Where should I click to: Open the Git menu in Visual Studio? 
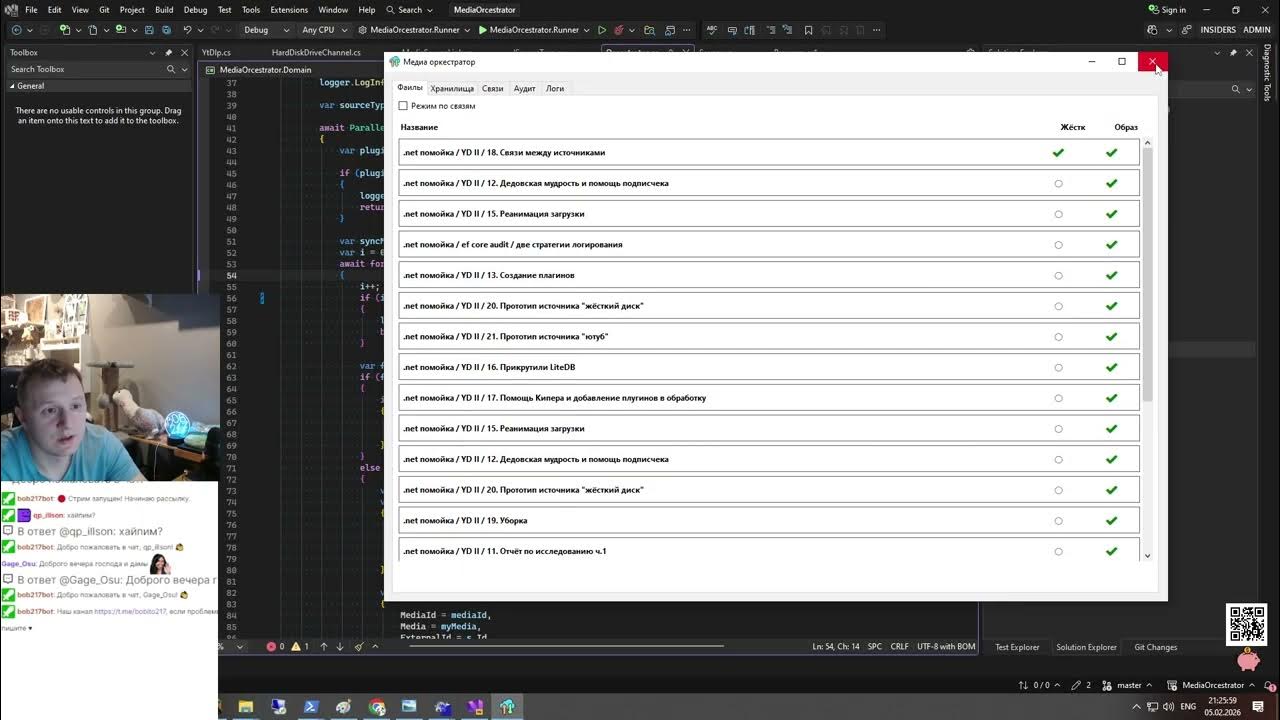pyautogui.click(x=104, y=10)
